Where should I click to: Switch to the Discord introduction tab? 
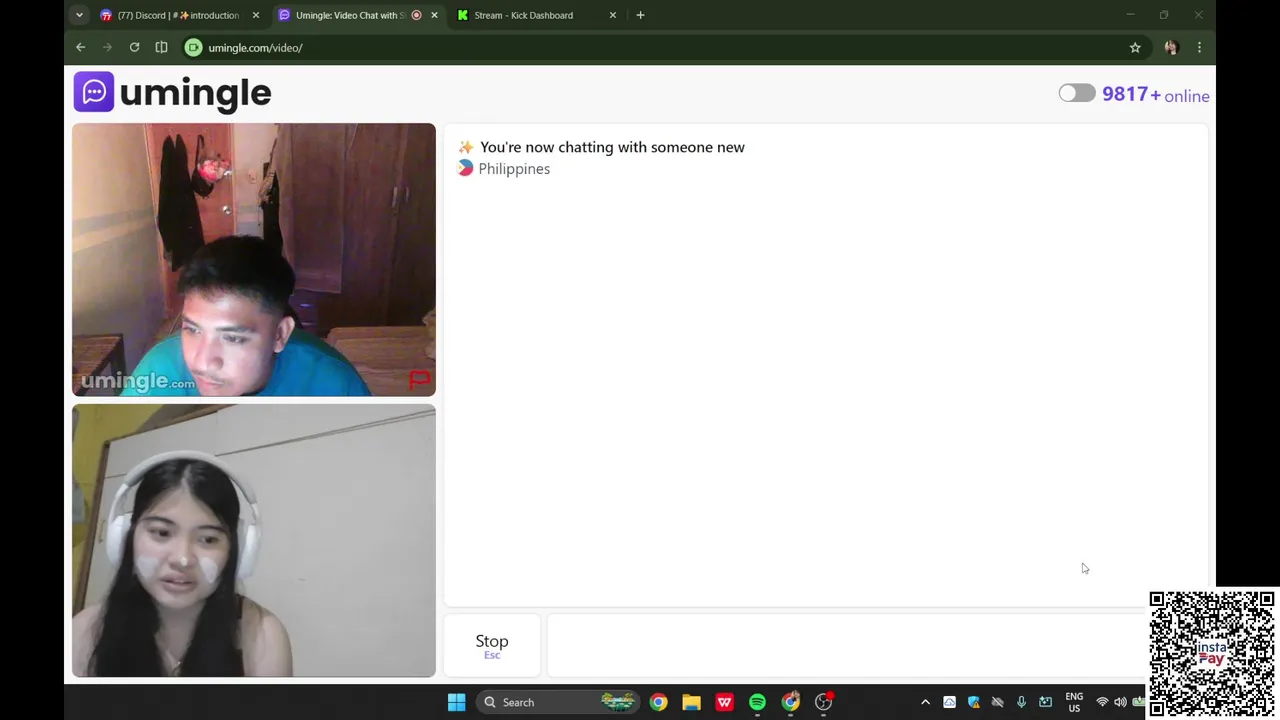pyautogui.click(x=178, y=15)
